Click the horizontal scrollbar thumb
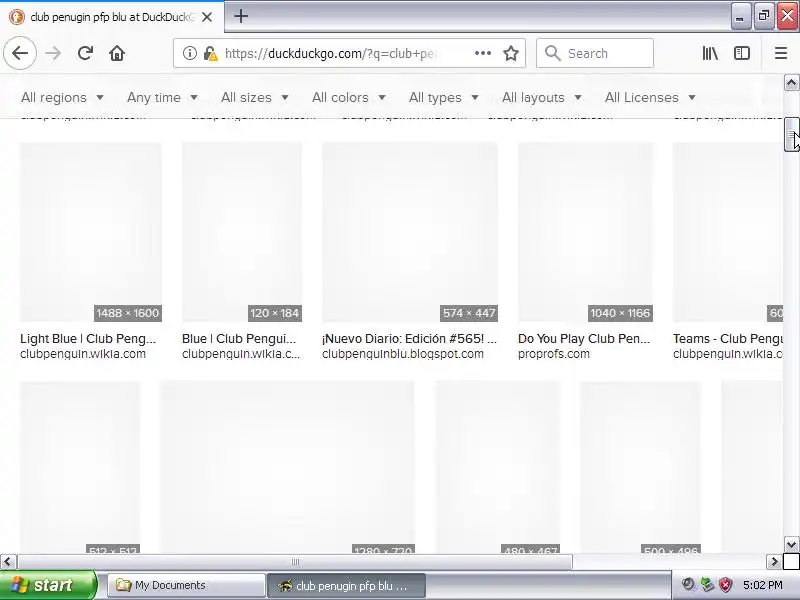This screenshot has height=600, width=800. [x=295, y=562]
